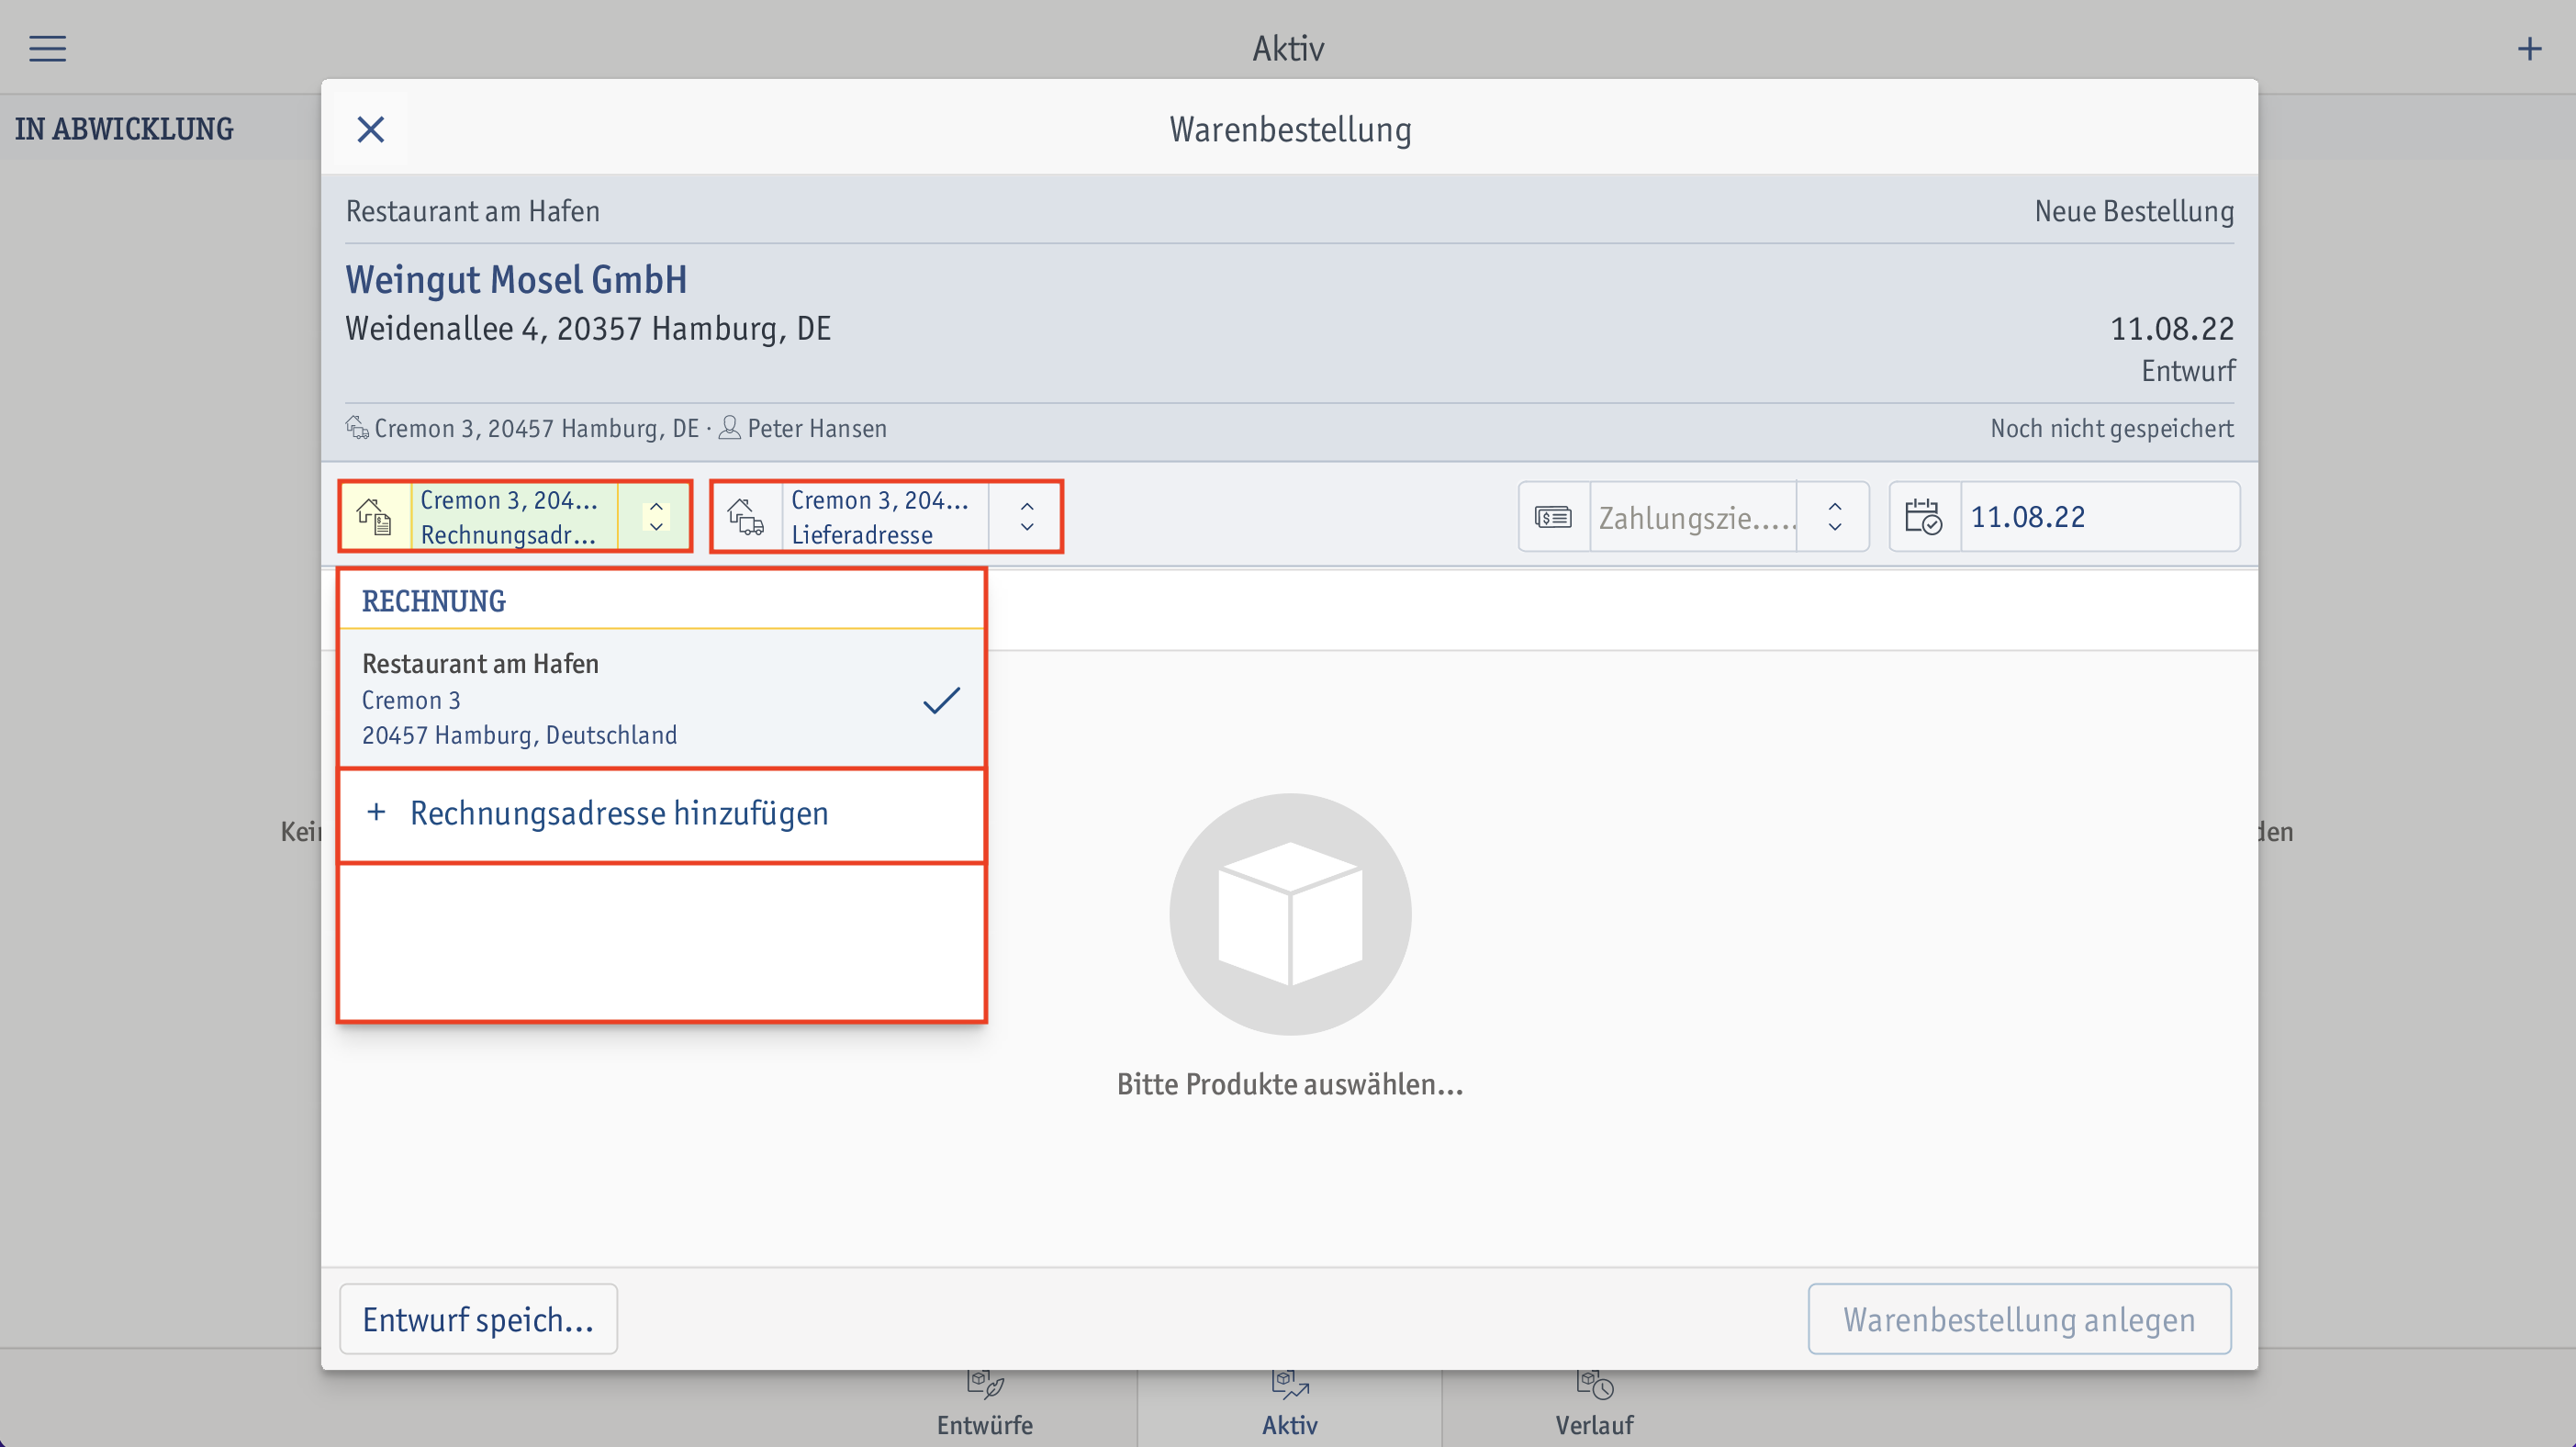
Task: Click the delivery truck address icon
Action: pyautogui.click(x=746, y=516)
